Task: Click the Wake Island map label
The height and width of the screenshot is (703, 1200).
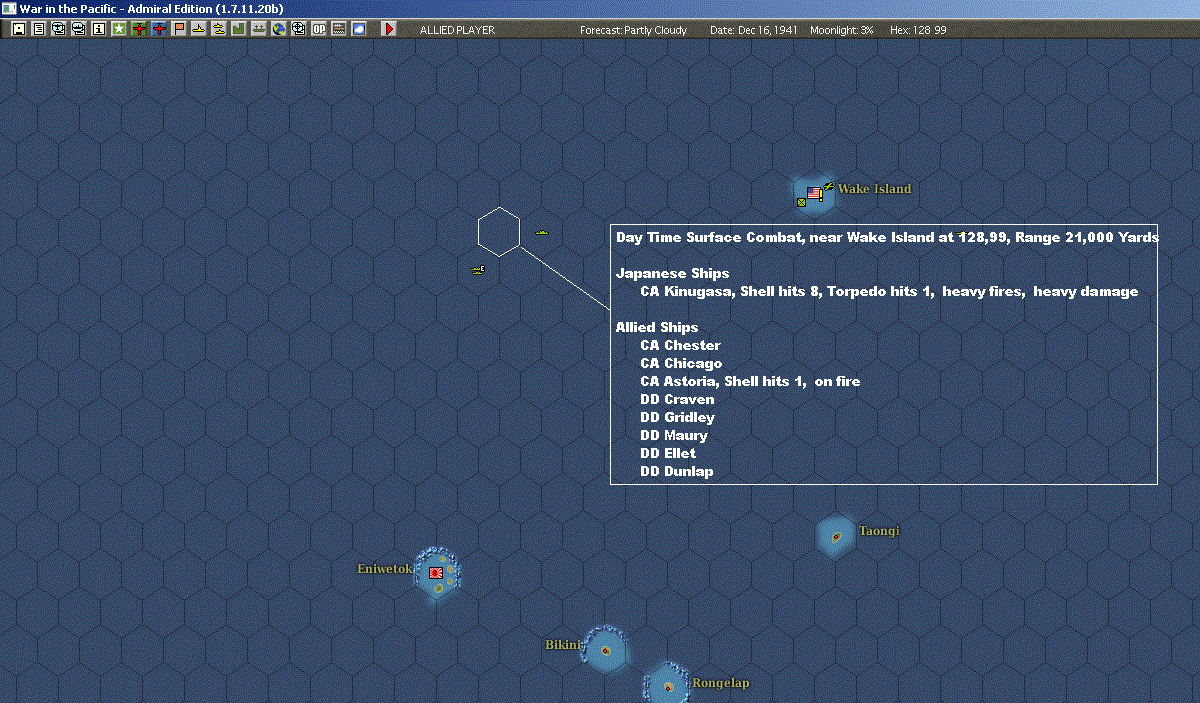Action: tap(874, 189)
